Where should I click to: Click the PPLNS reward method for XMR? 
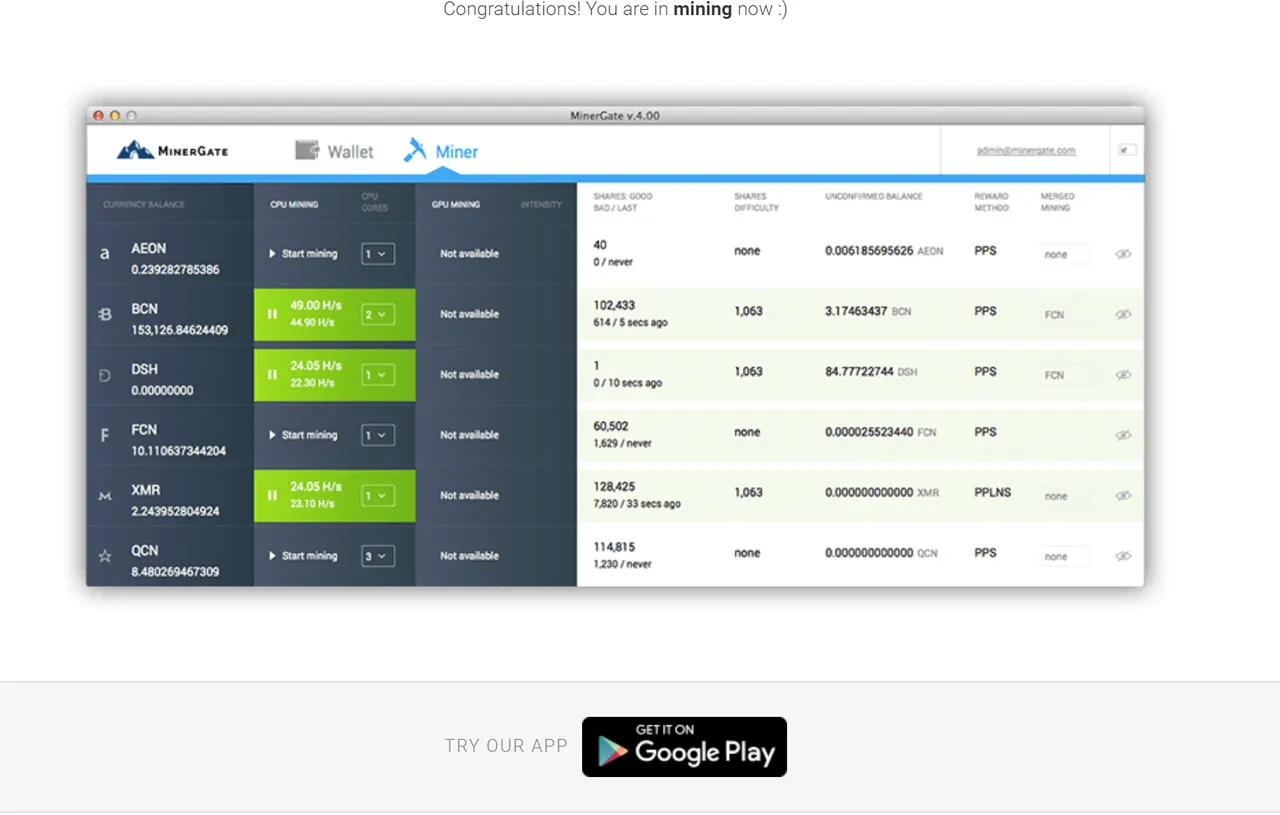[x=992, y=492]
